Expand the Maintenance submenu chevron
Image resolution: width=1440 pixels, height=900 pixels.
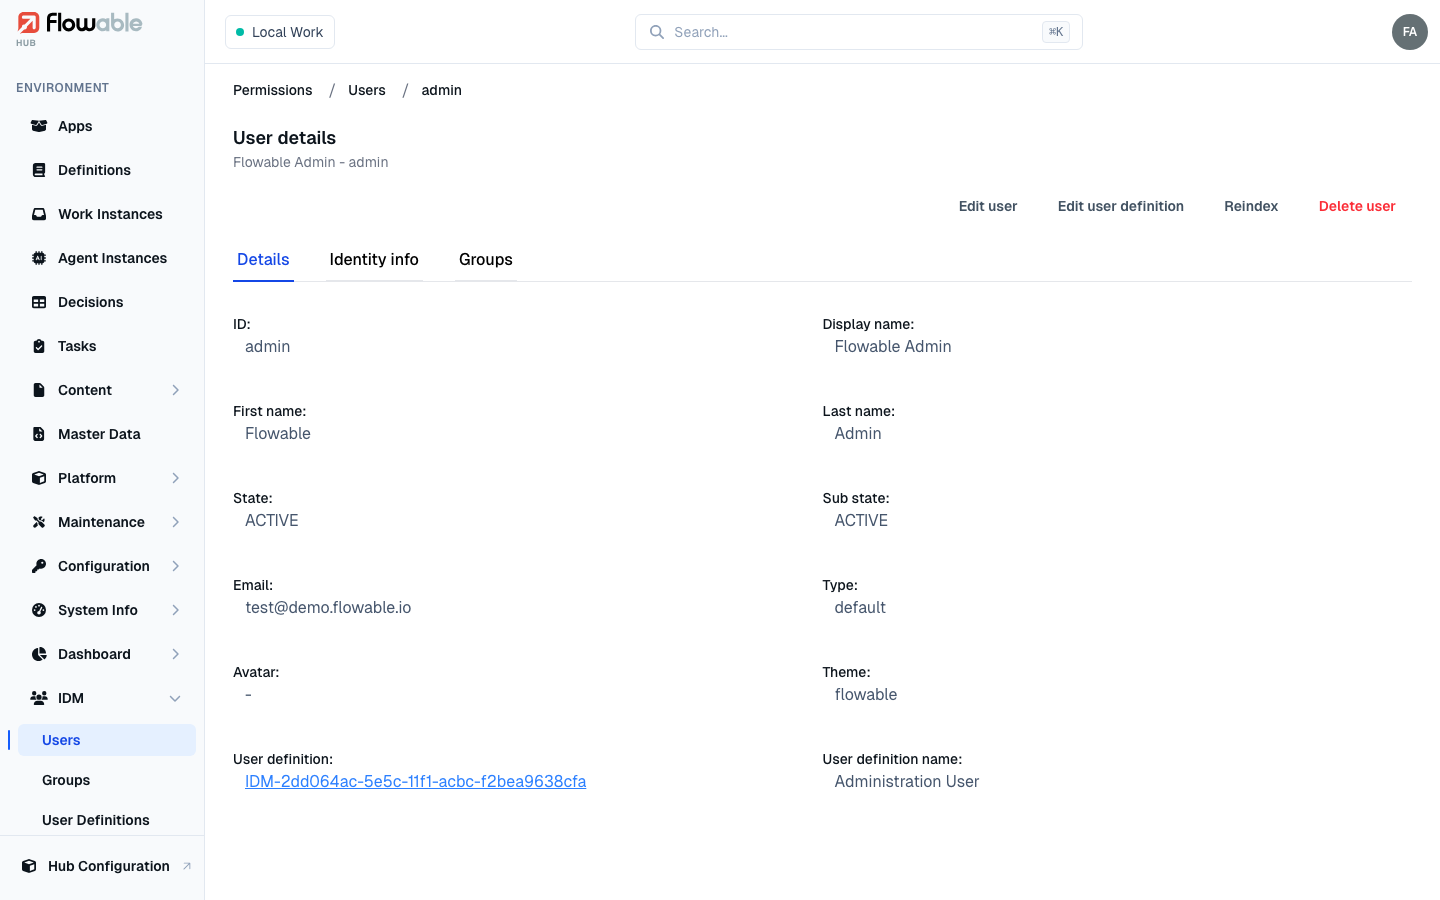click(x=176, y=522)
